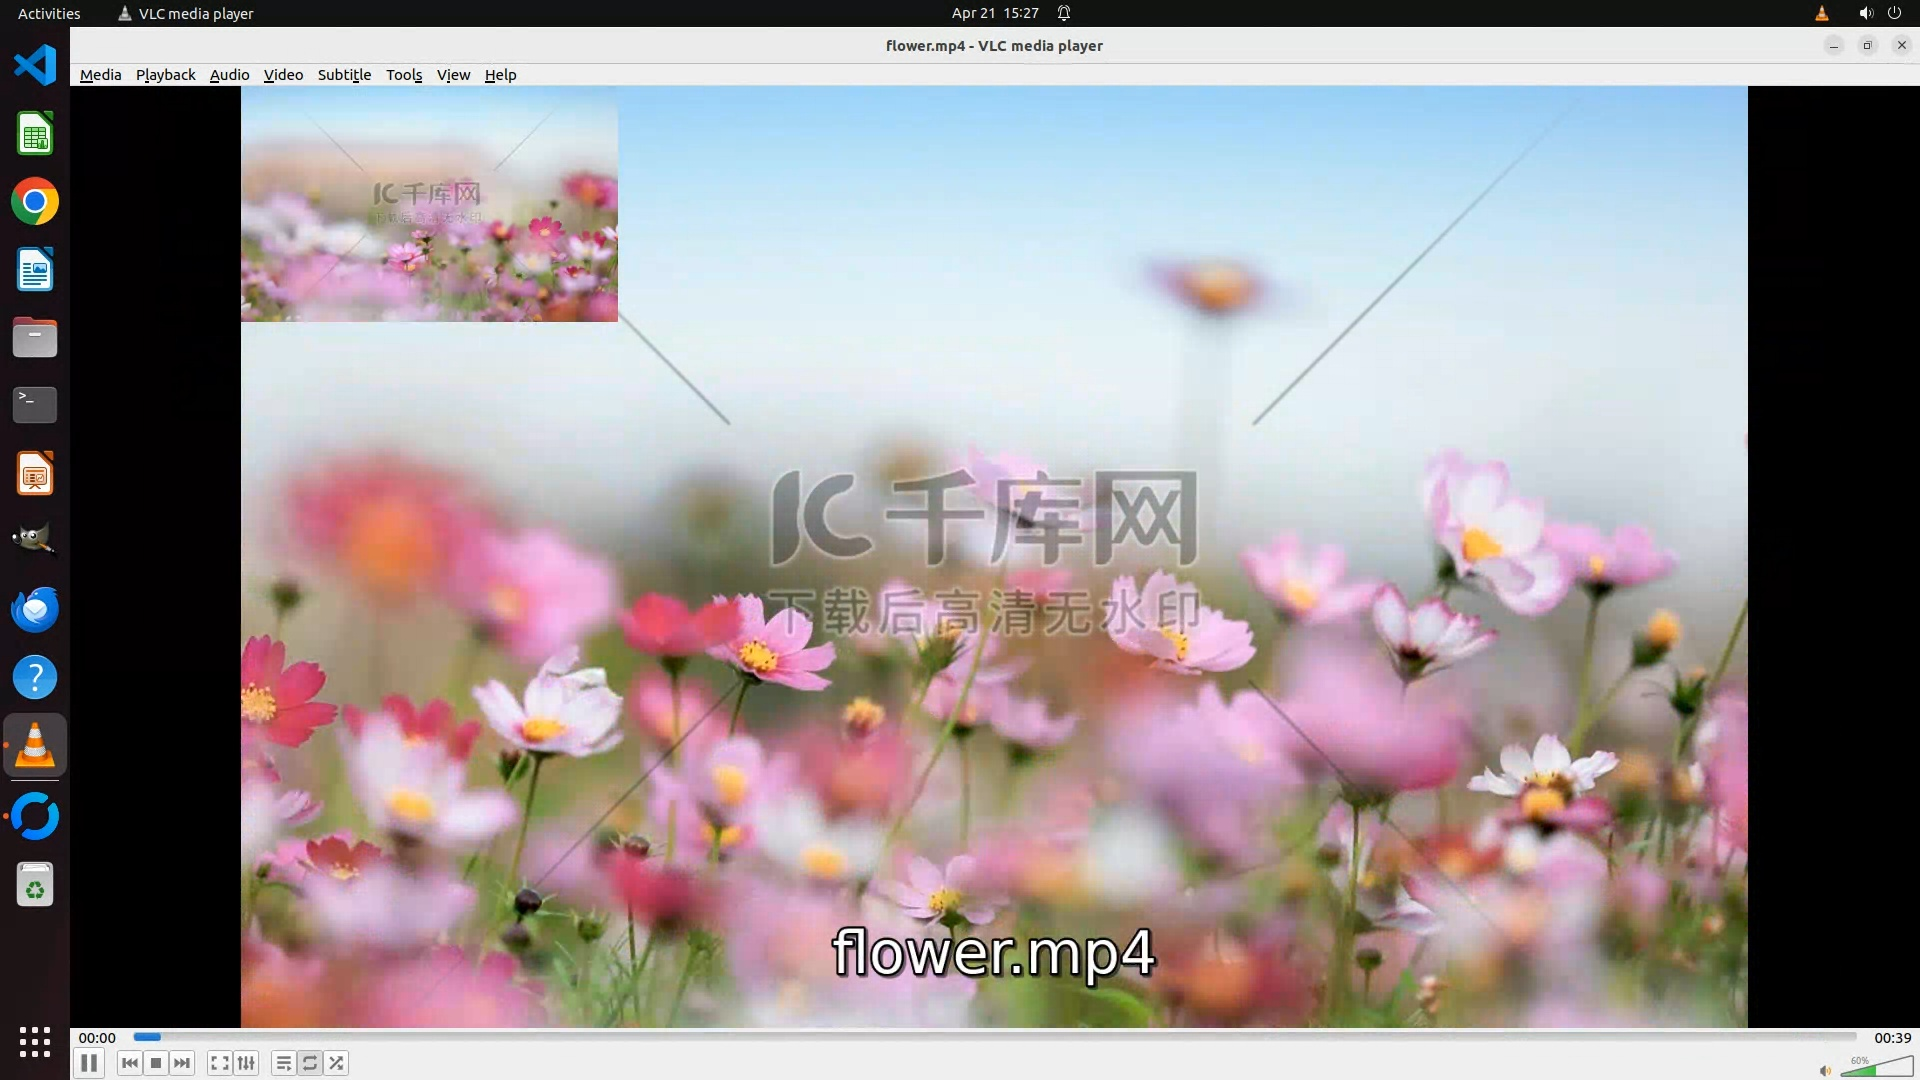
Task: Toggle fullscreen video mode
Action: [219, 1063]
